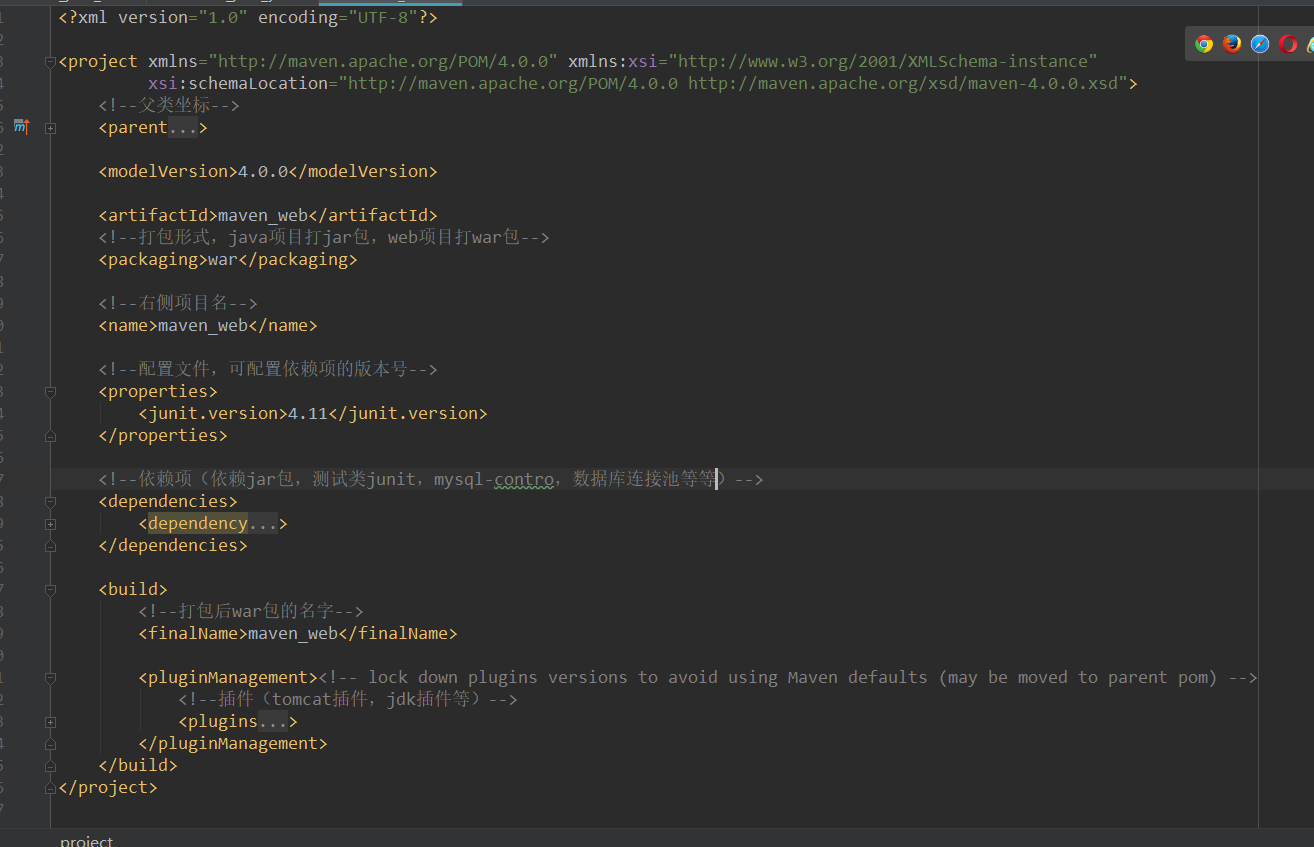Expand the folded parent block in gutter
Viewport: 1314px width, 847px height.
tap(50, 128)
